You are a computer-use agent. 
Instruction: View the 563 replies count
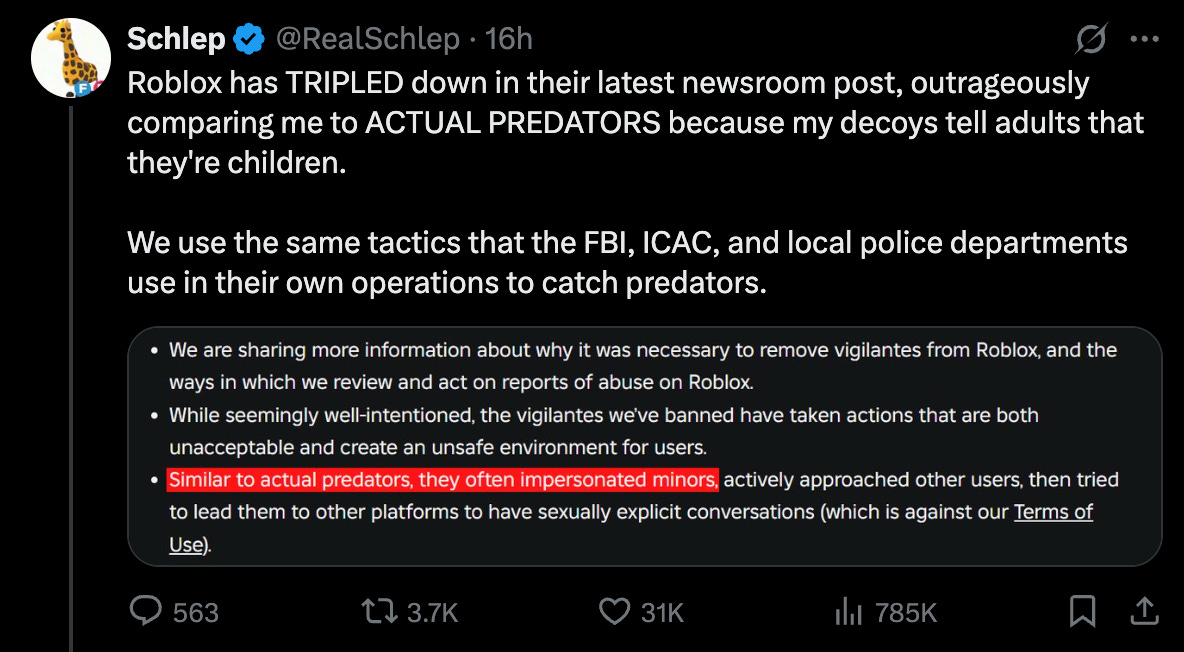coord(196,613)
